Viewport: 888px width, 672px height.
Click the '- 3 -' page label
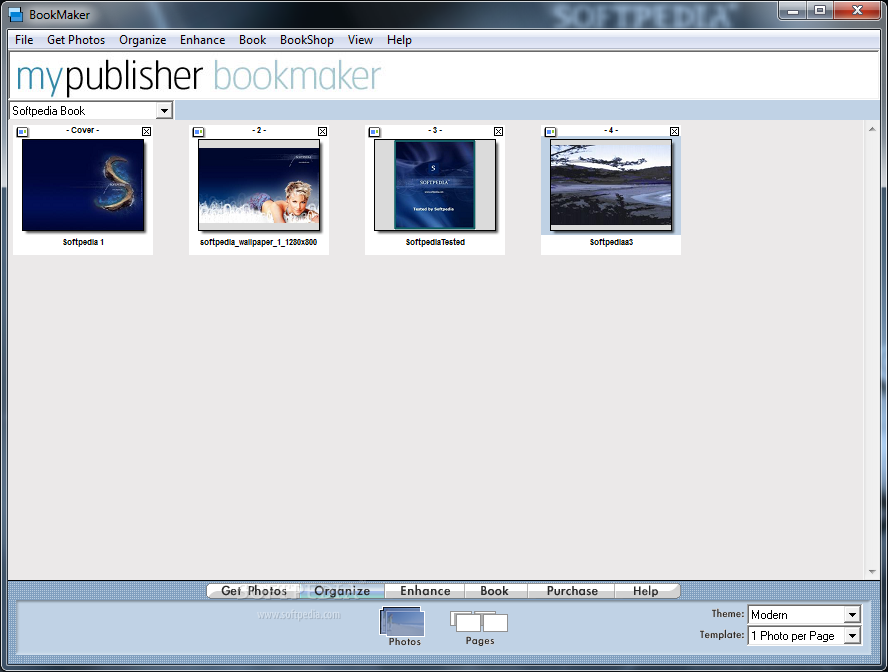435,130
